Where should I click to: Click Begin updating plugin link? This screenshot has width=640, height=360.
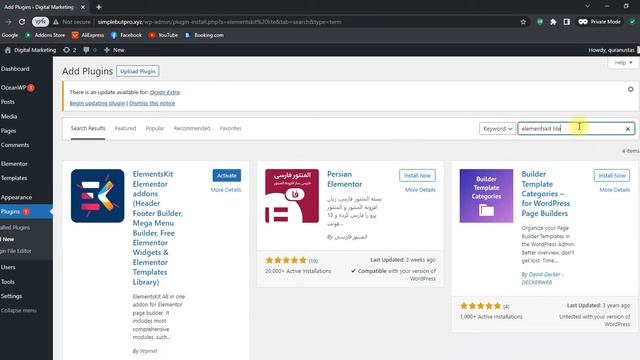97,104
